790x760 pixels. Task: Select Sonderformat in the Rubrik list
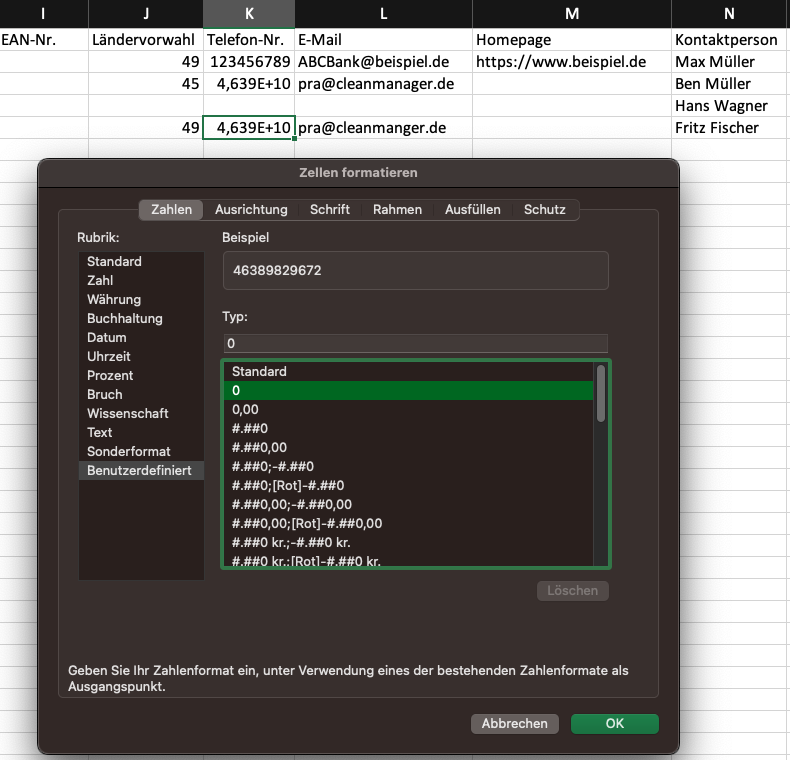129,451
